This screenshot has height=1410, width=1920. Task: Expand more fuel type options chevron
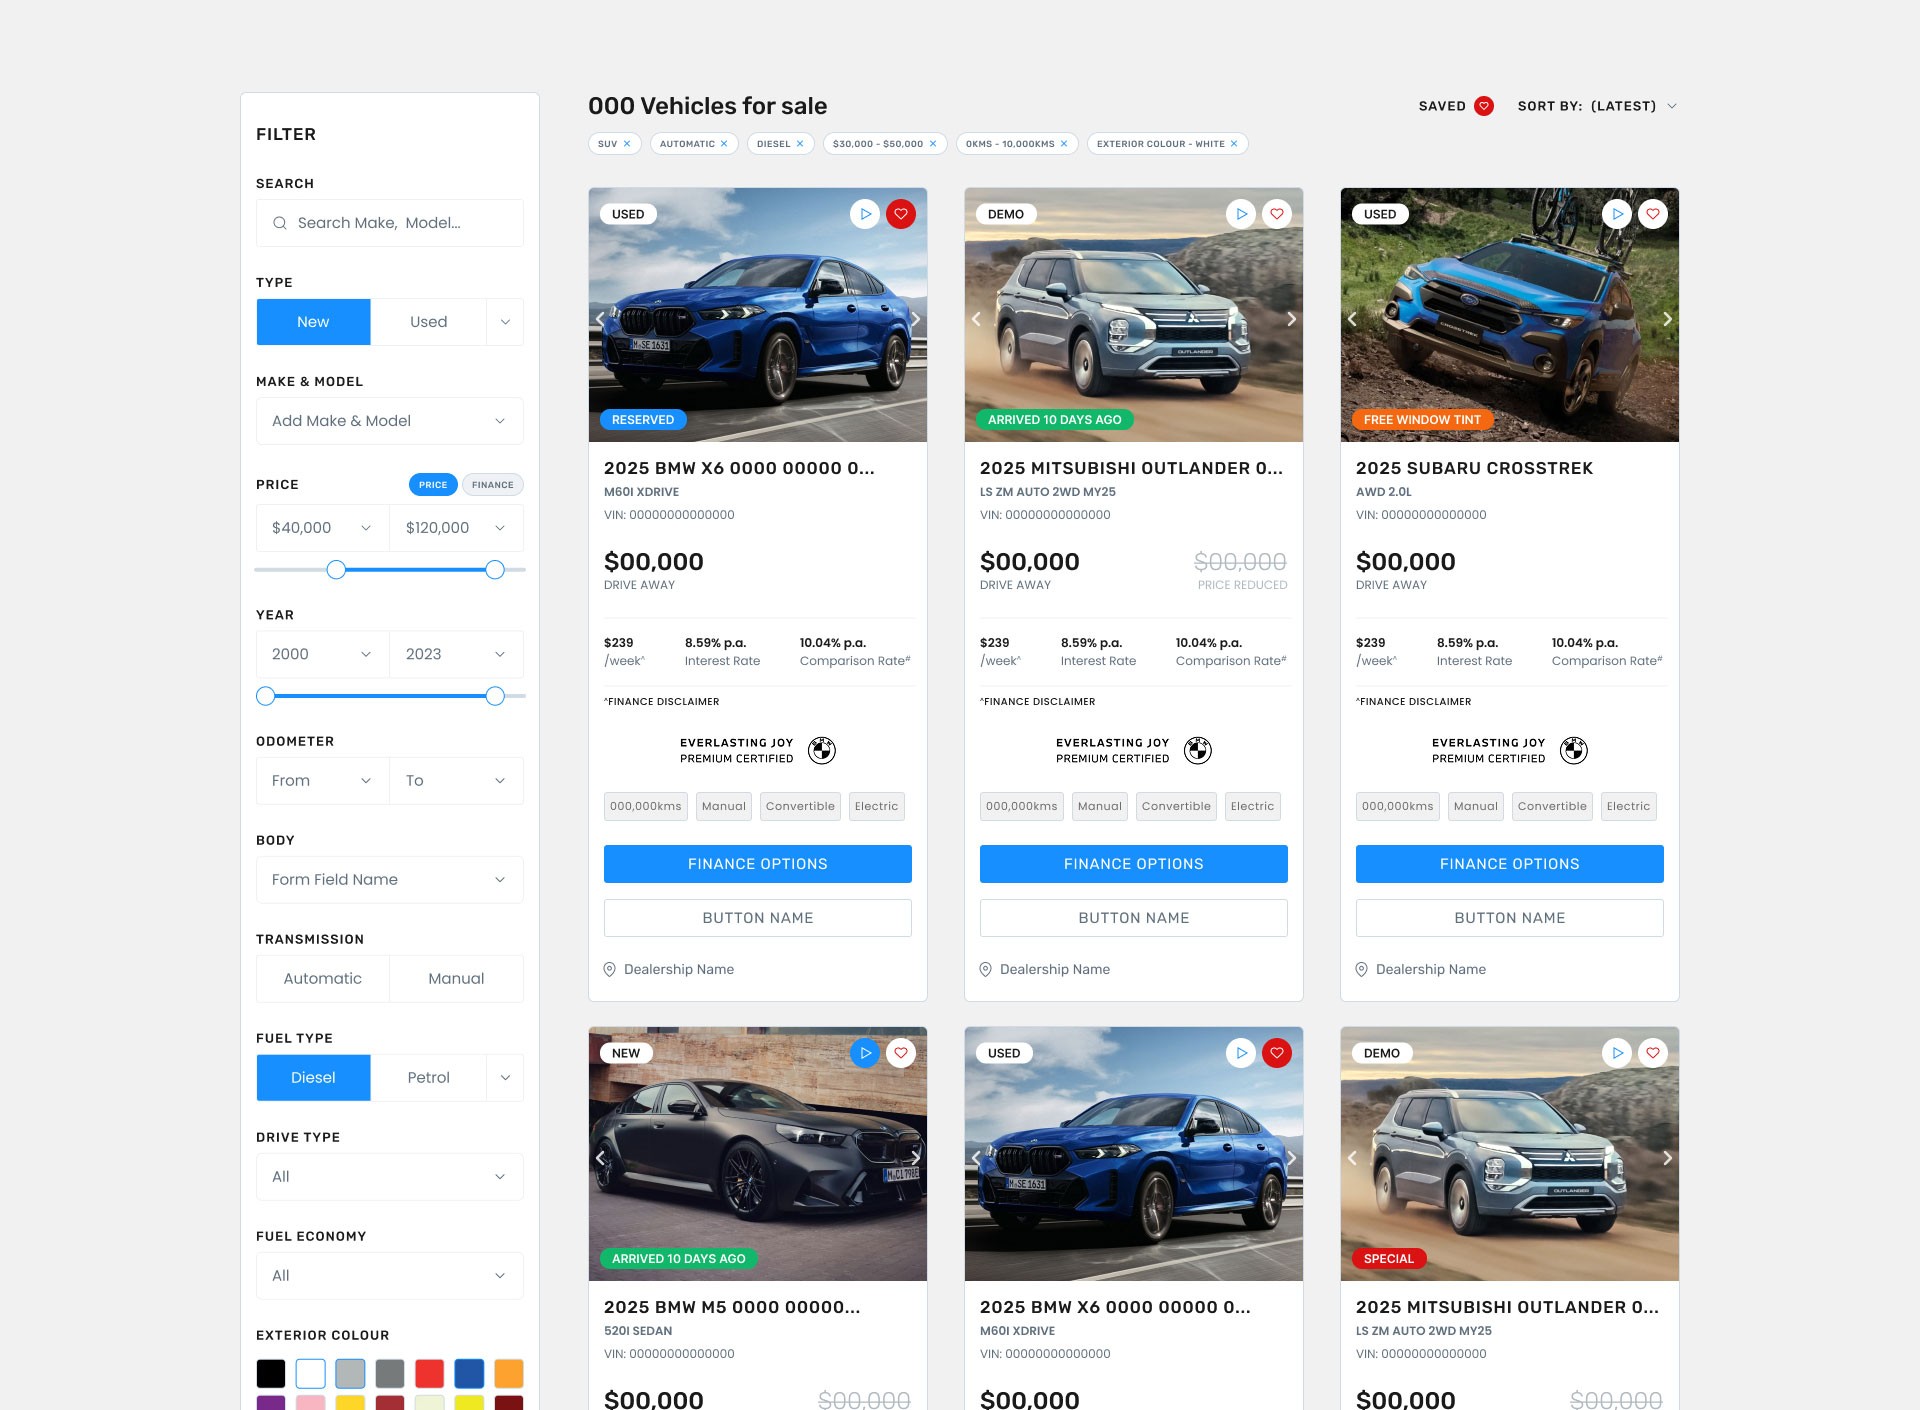(505, 1078)
